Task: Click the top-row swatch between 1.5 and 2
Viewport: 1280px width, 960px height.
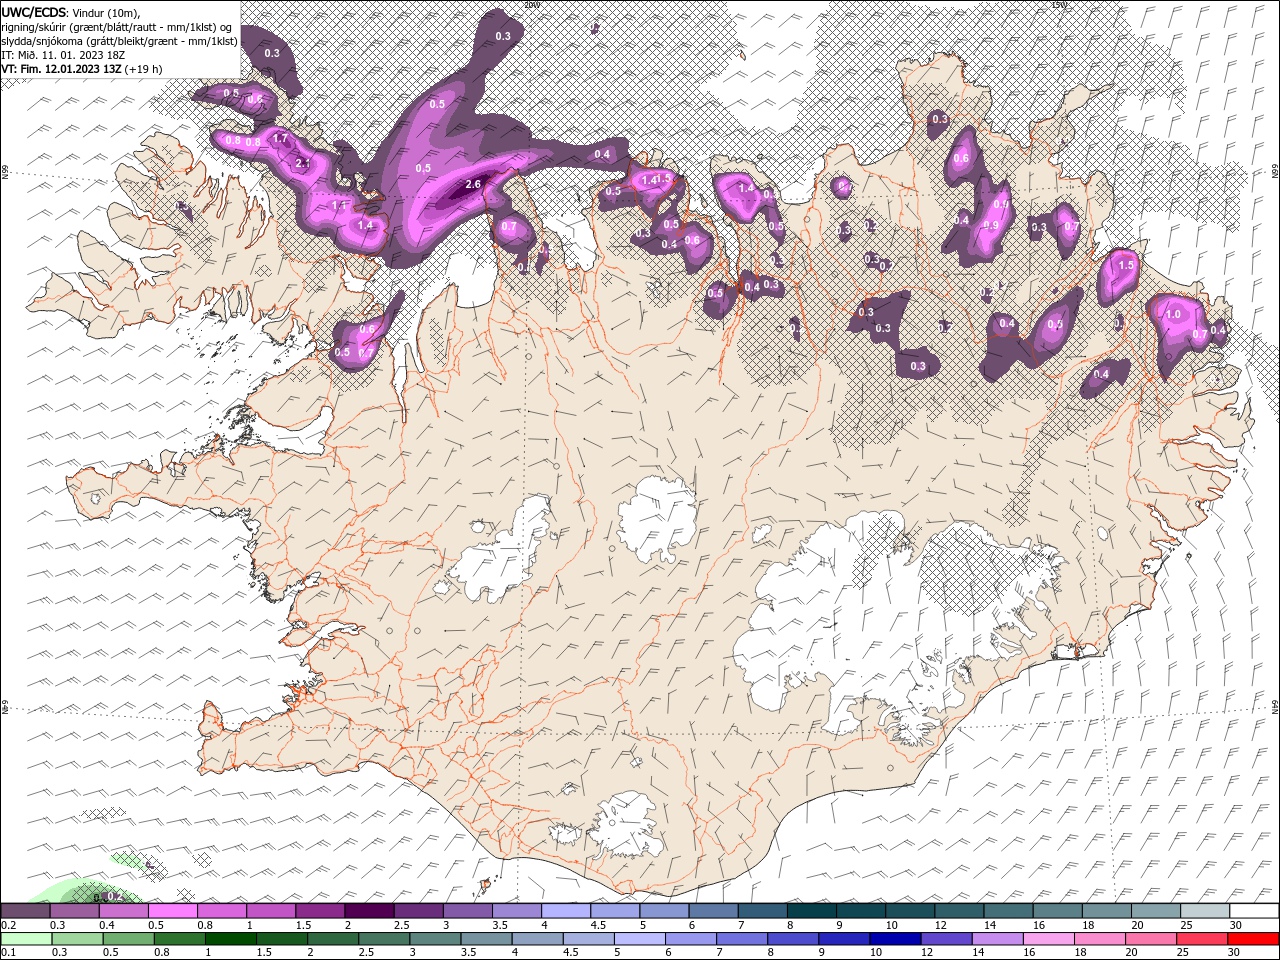Action: tap(321, 911)
